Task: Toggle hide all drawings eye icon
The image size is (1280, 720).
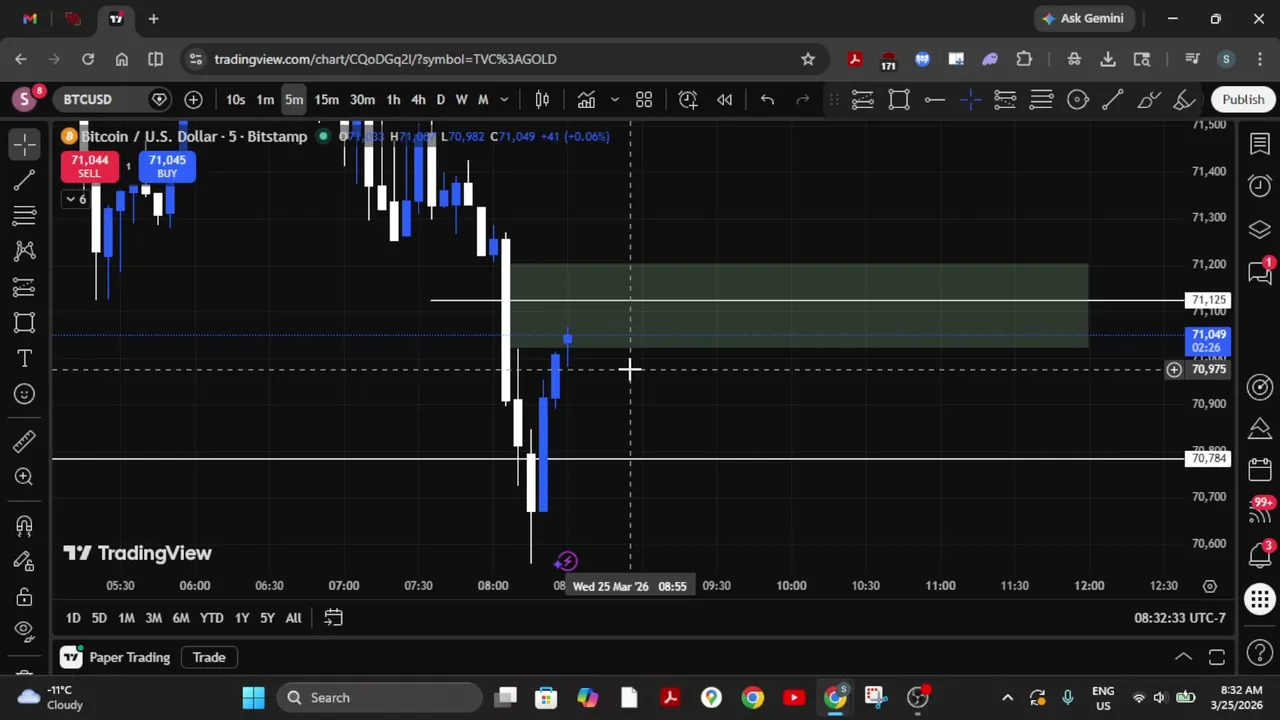Action: 25,631
